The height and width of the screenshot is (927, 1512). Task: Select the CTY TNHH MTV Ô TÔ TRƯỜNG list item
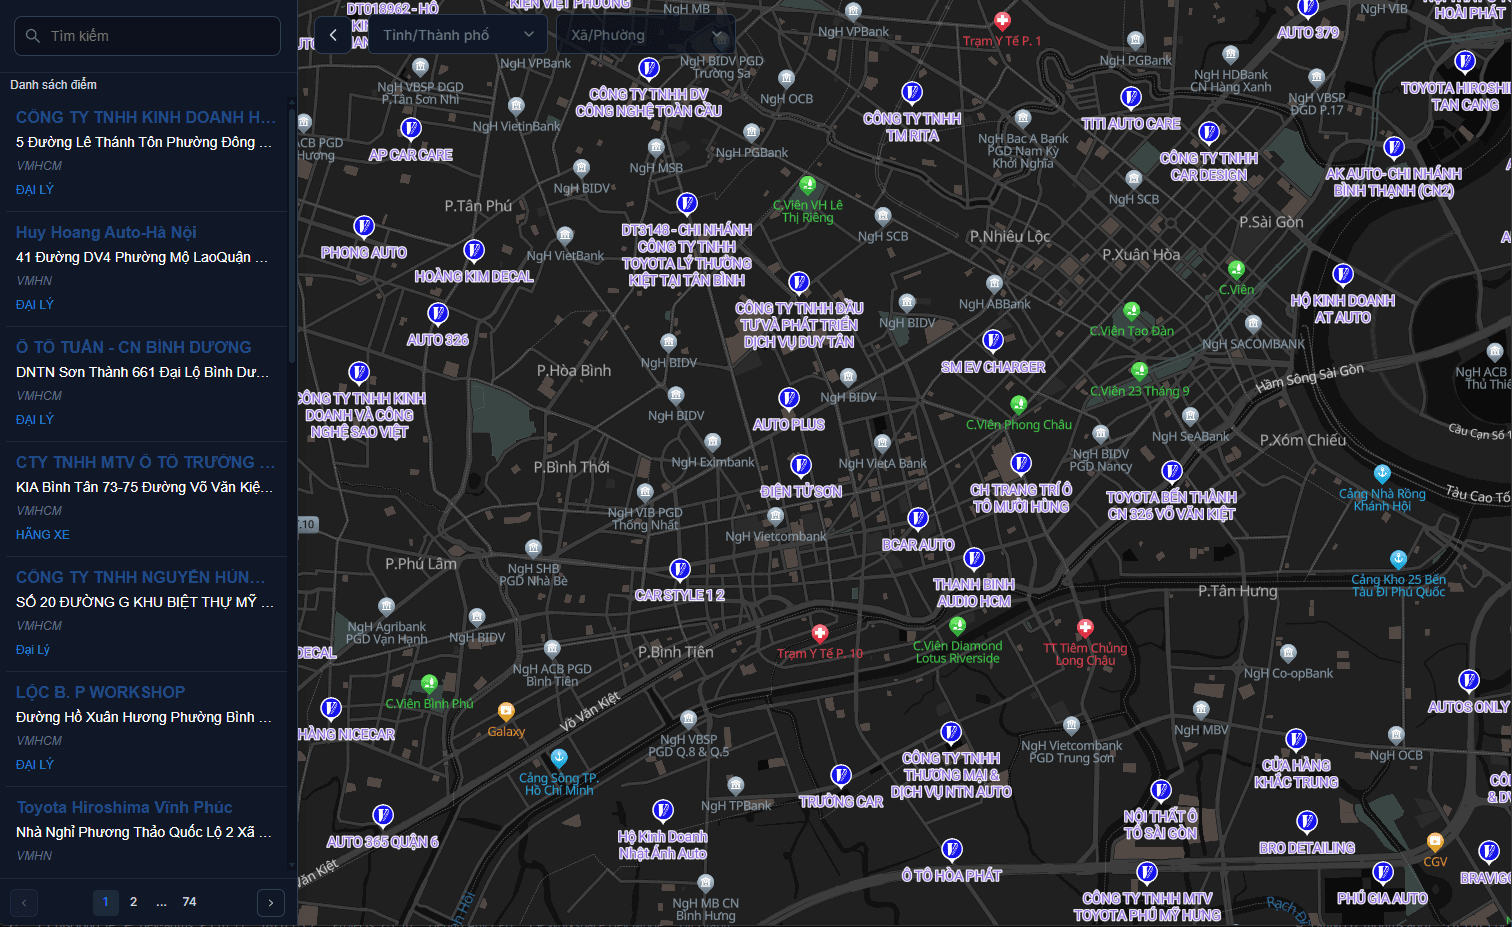tap(147, 499)
